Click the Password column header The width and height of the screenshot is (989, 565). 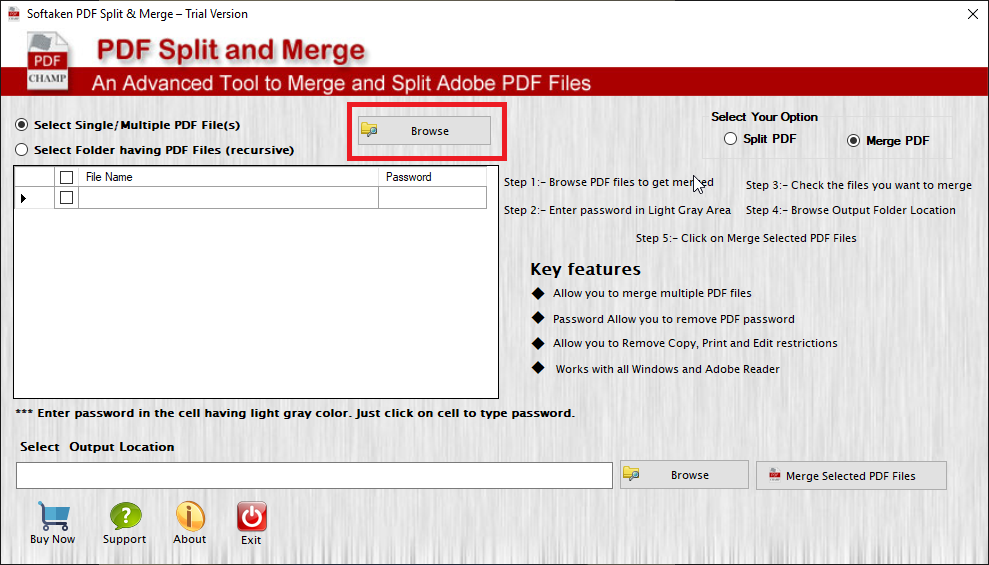click(433, 177)
